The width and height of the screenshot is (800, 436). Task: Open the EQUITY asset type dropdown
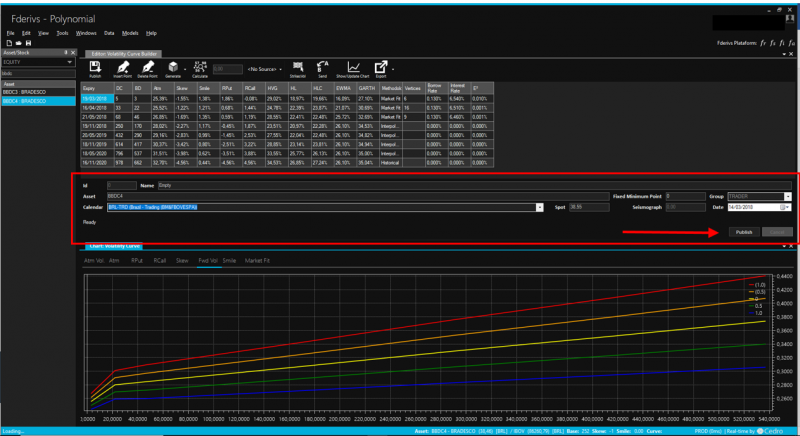click(x=71, y=62)
